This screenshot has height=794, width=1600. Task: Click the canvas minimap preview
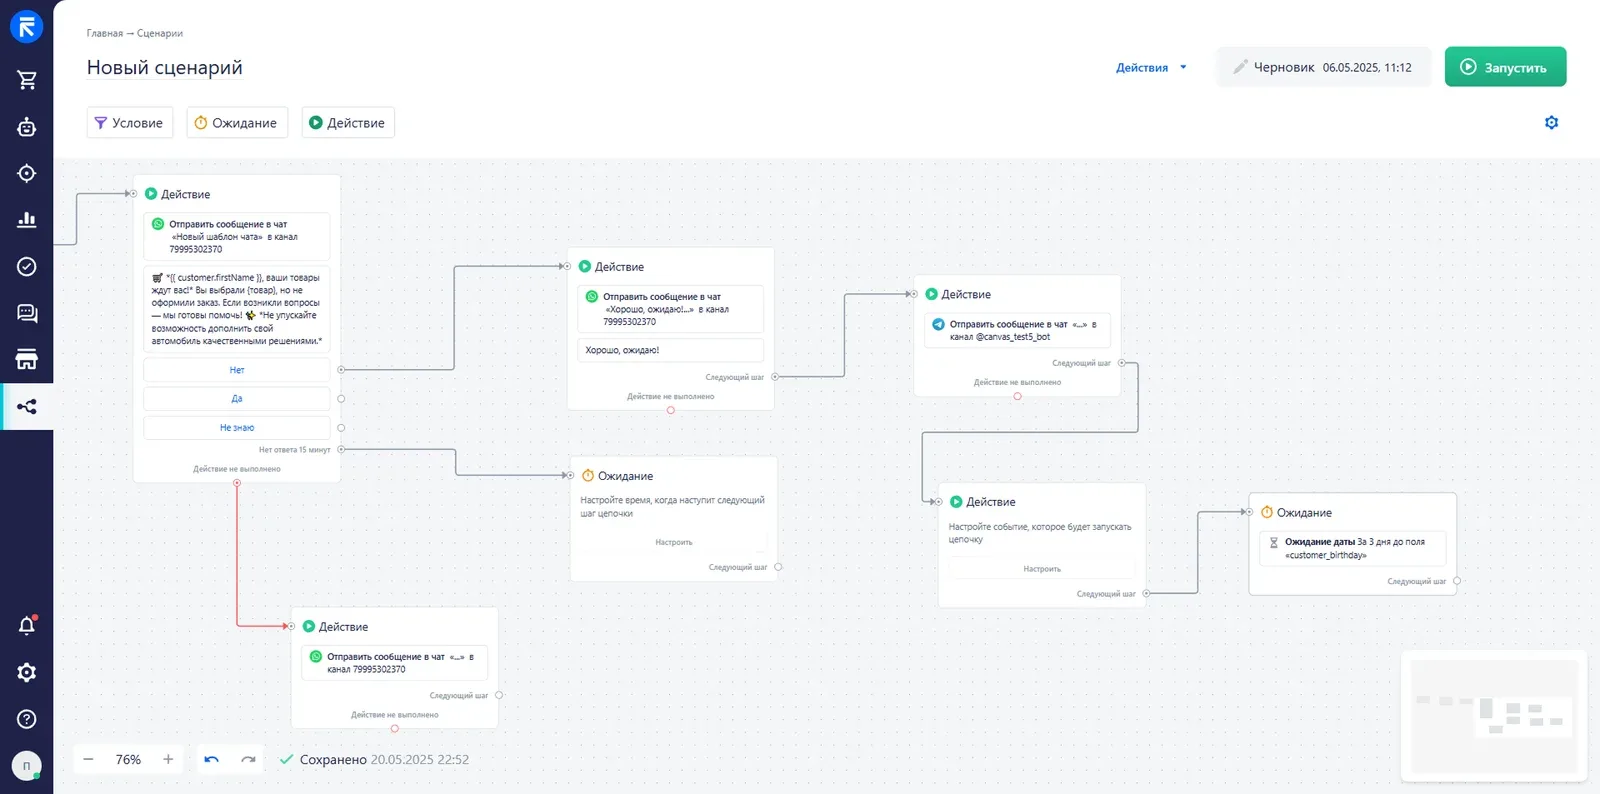1494,715
